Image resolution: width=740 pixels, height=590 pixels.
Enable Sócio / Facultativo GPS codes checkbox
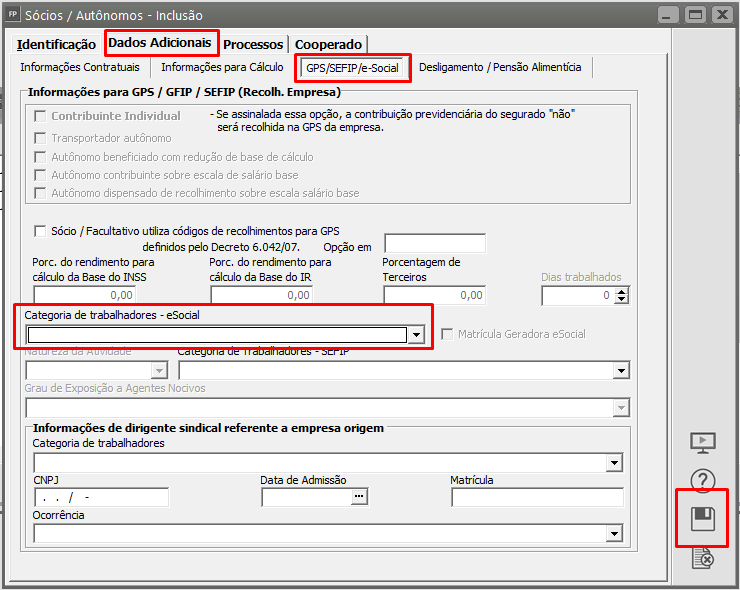point(40,229)
